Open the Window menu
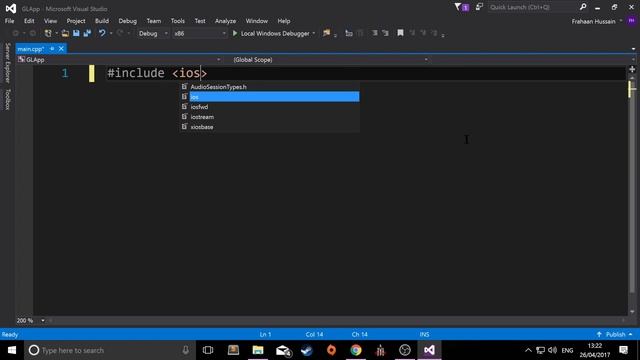Screen dimensions: 640x360 [256, 21]
